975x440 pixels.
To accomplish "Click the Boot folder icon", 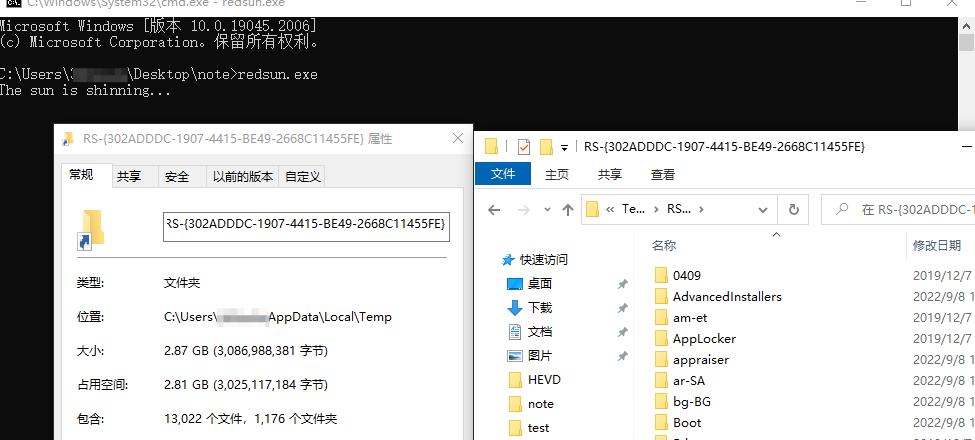I will pyautogui.click(x=661, y=423).
